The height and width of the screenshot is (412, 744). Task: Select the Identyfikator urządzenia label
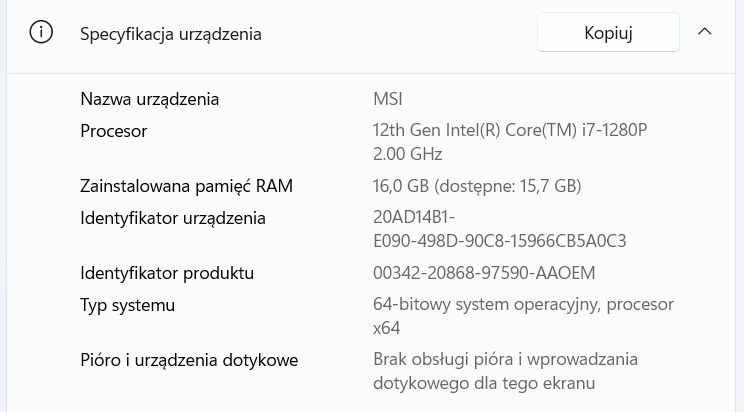point(173,218)
